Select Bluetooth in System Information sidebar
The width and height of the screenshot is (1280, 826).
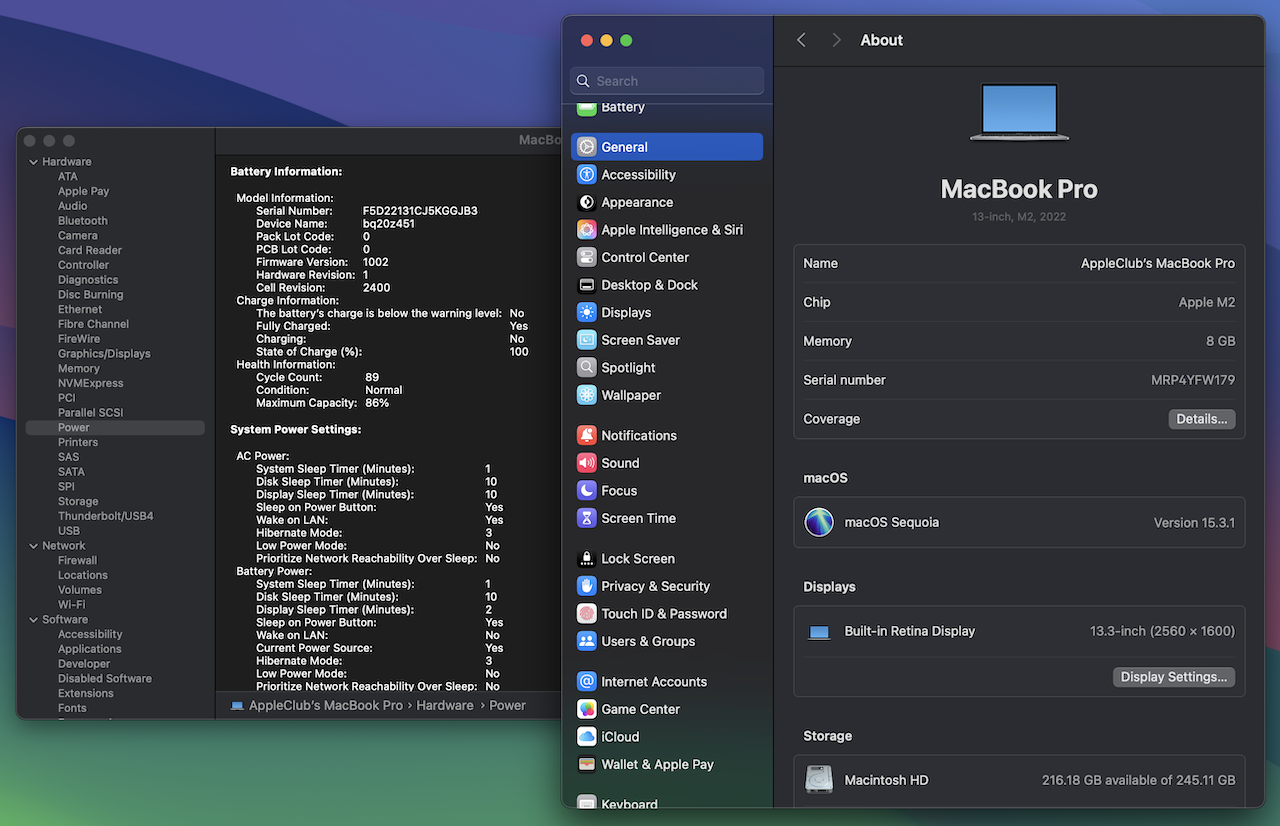click(83, 221)
